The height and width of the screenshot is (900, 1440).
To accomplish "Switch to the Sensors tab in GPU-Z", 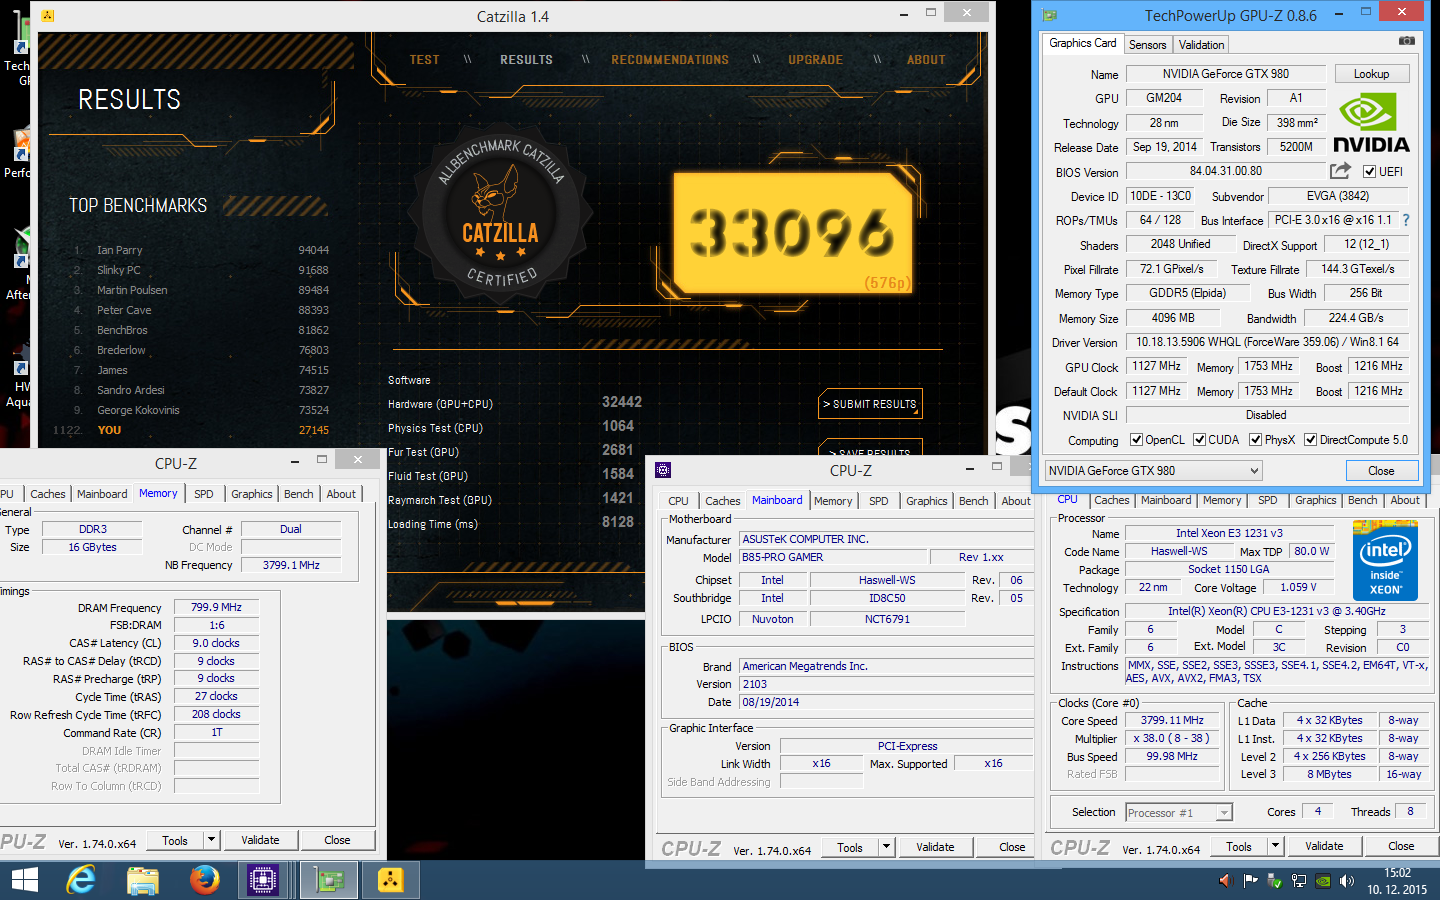I will (x=1147, y=44).
